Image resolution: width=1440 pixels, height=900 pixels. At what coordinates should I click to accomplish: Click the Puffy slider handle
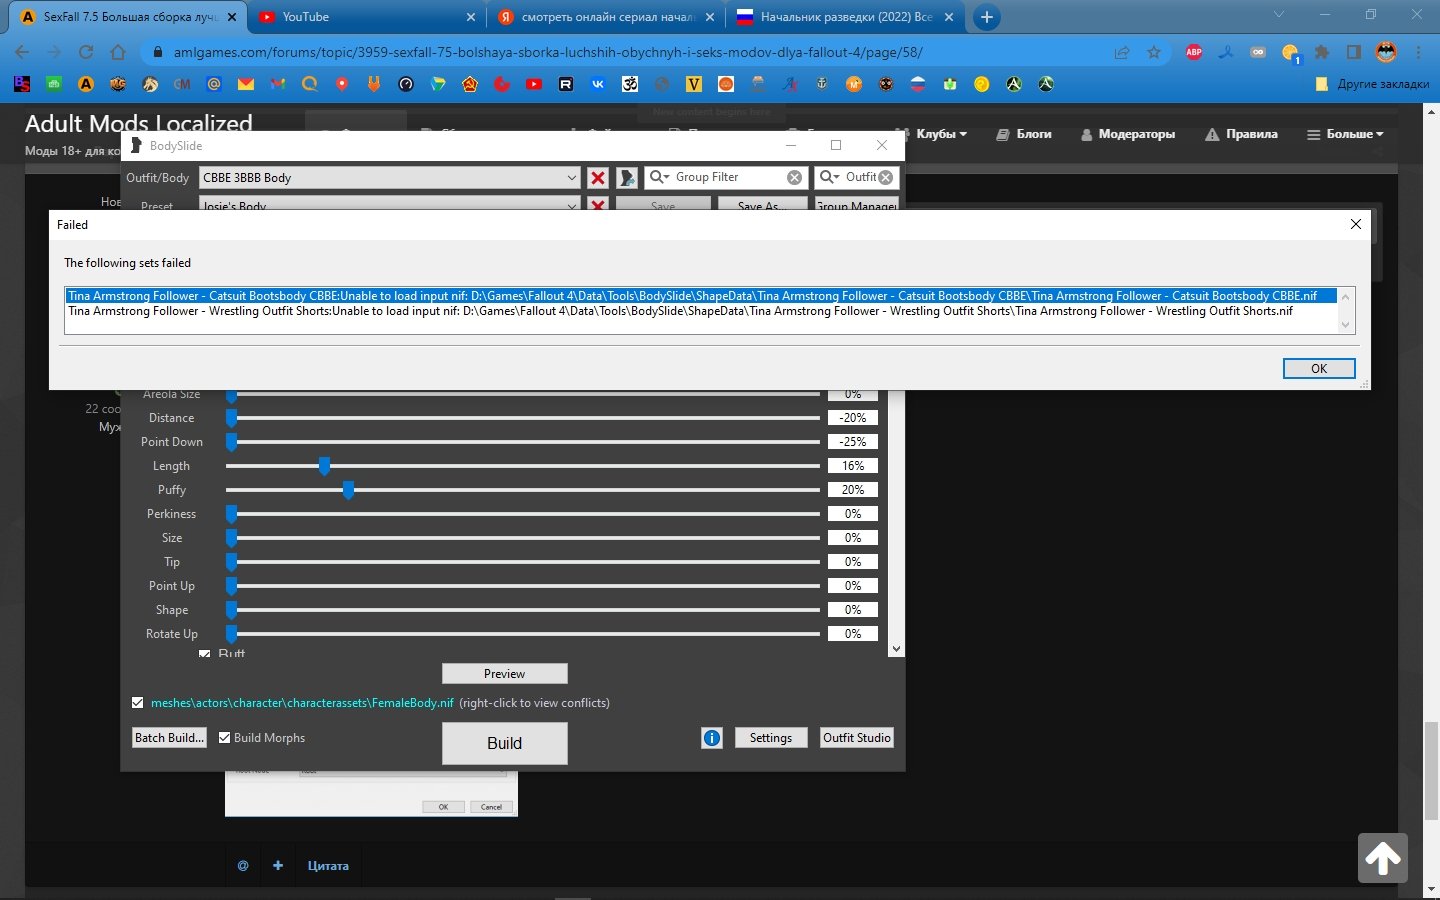348,490
